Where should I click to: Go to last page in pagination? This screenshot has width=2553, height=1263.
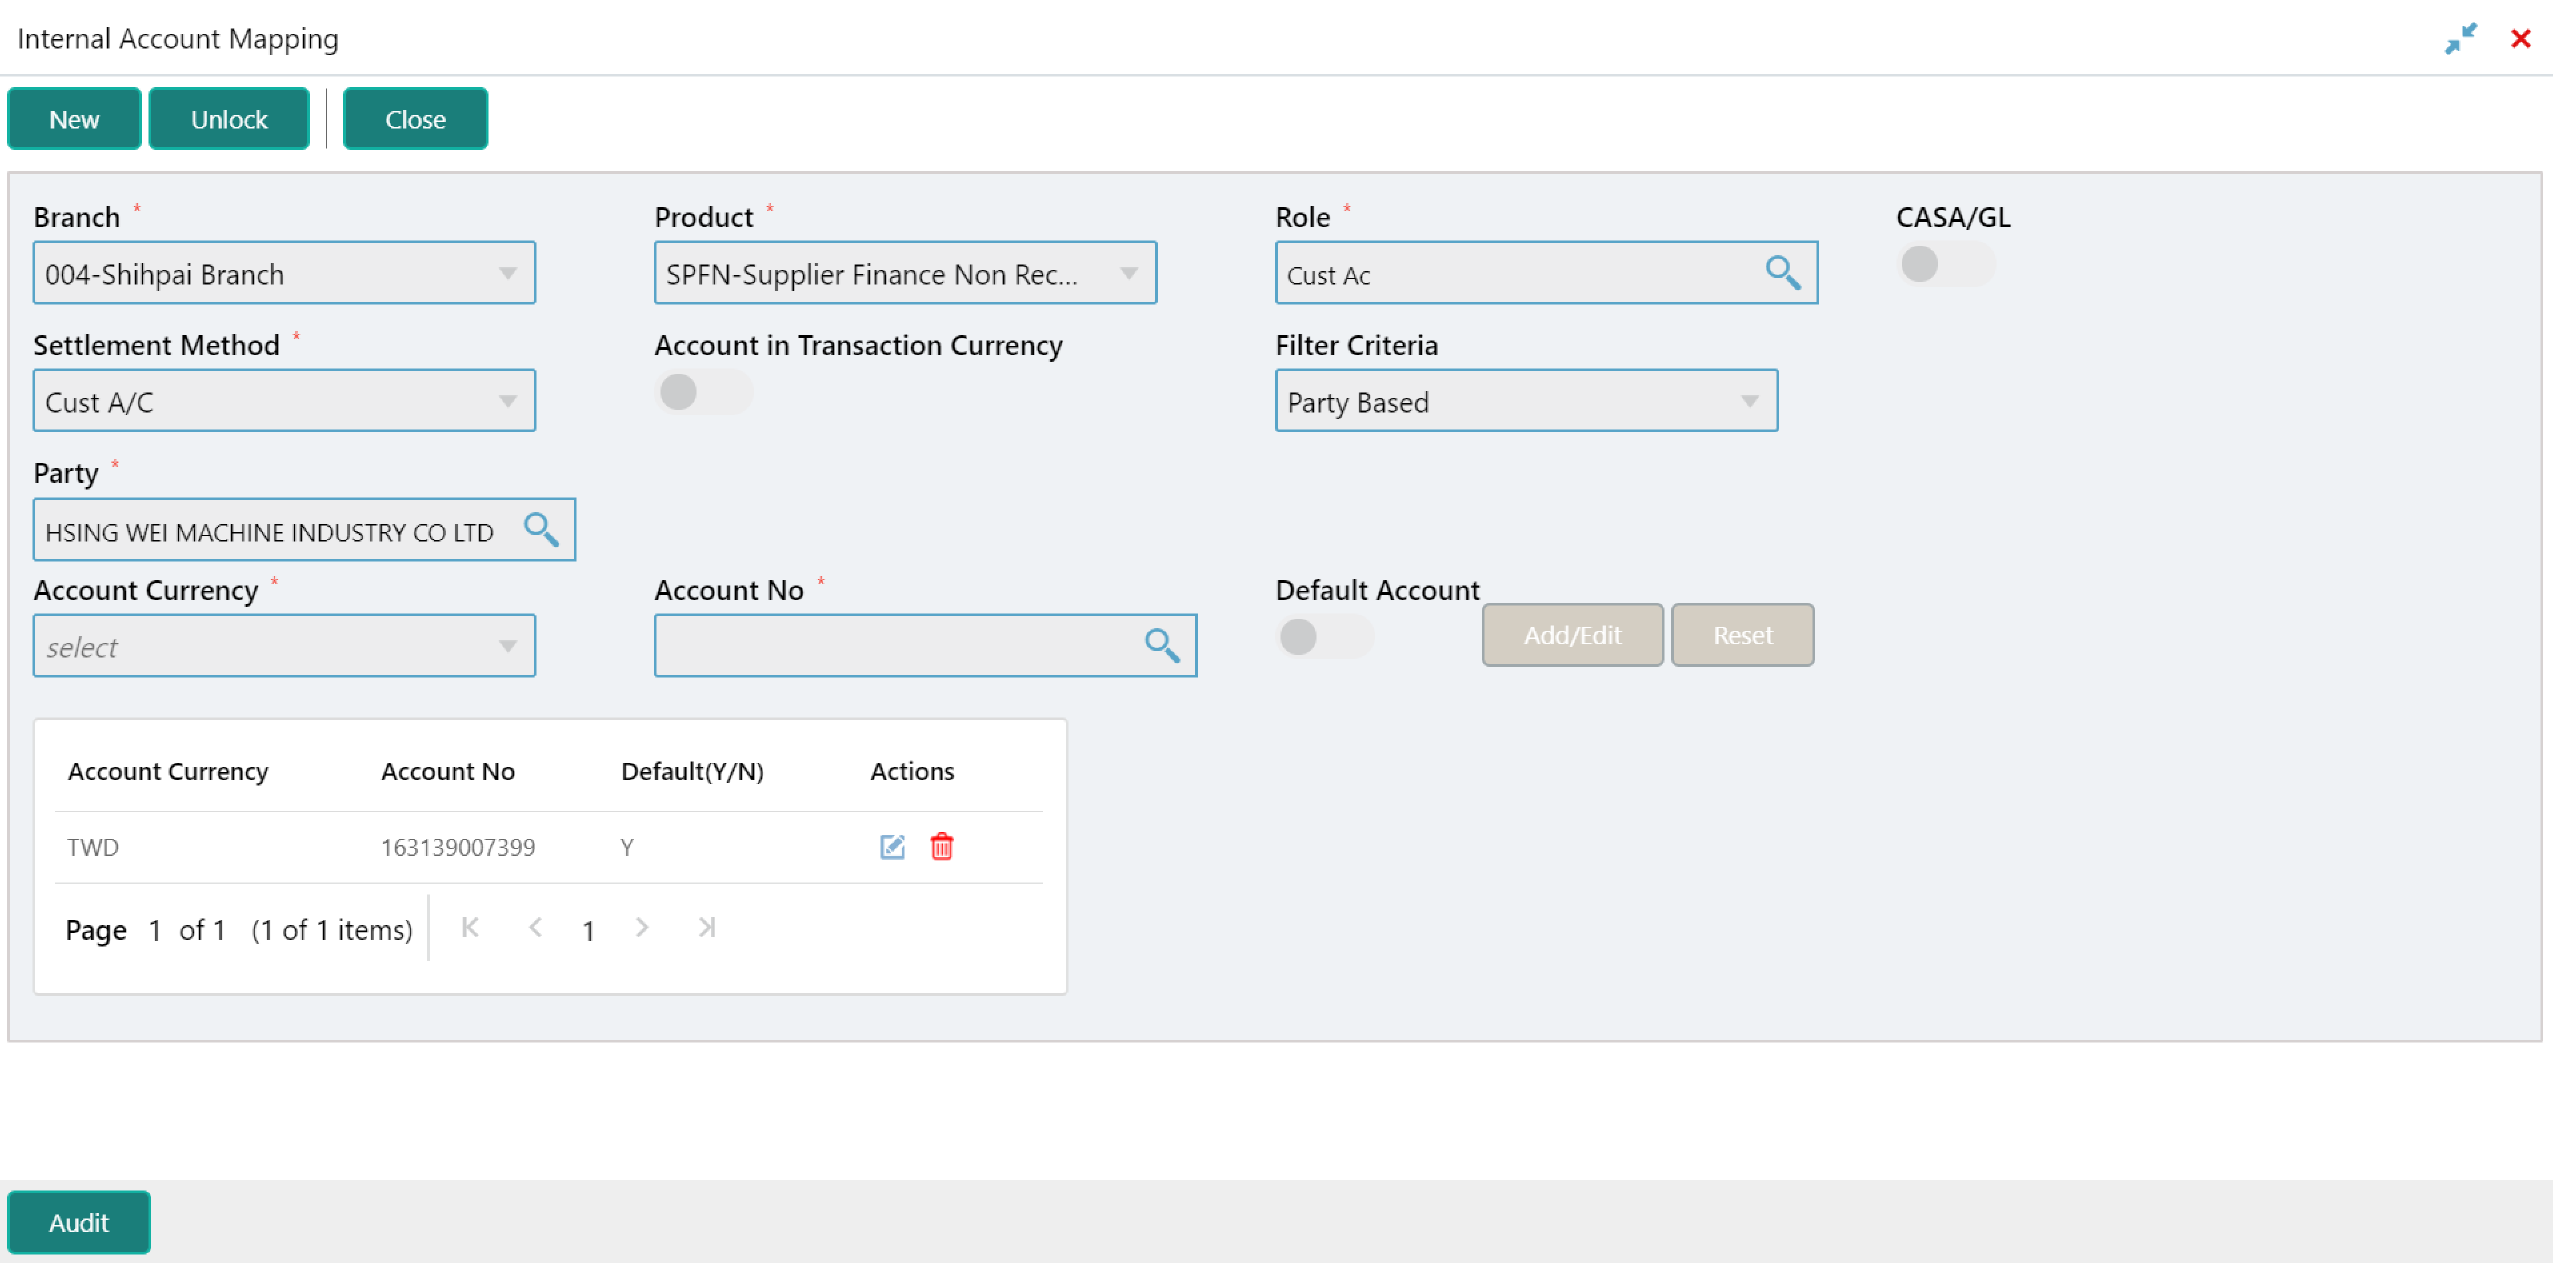(x=707, y=928)
